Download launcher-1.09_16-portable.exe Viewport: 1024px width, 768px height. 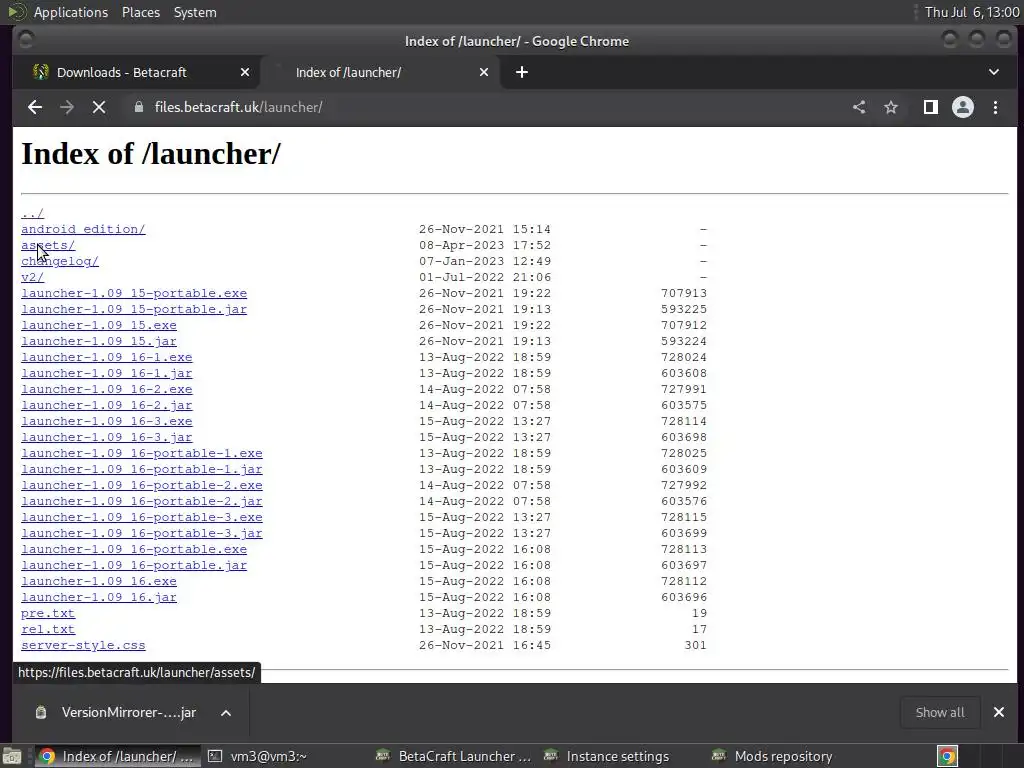(134, 549)
